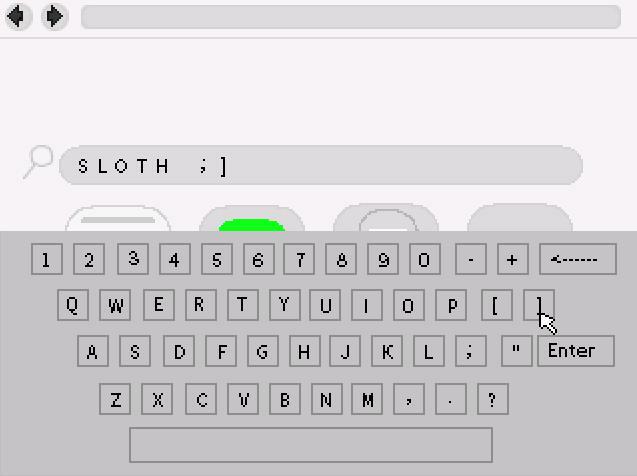Viewport: 637px width, 476px height.
Task: Focus the top address bar
Action: [351, 17]
